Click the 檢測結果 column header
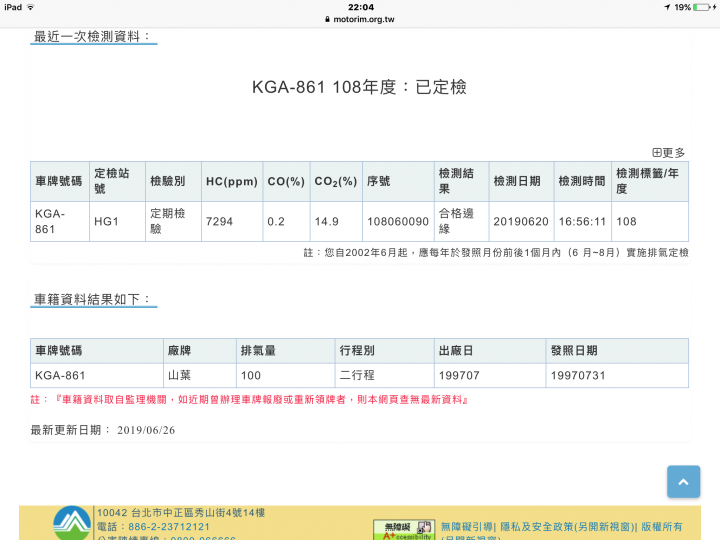The image size is (720, 540). click(461, 181)
